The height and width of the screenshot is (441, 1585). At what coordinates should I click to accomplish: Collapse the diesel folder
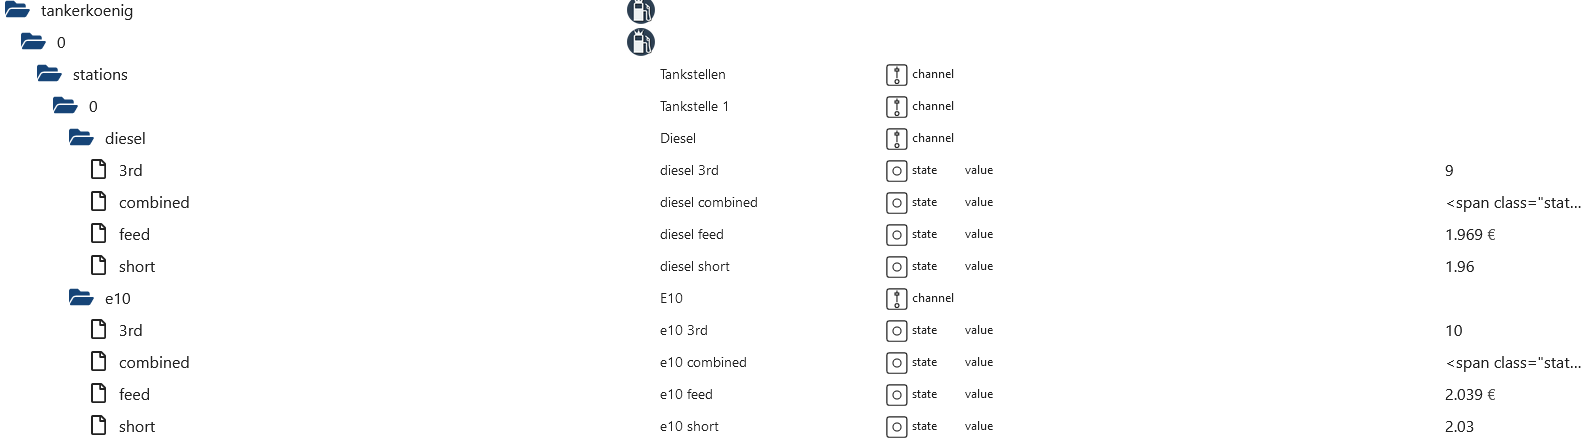pyautogui.click(x=81, y=138)
